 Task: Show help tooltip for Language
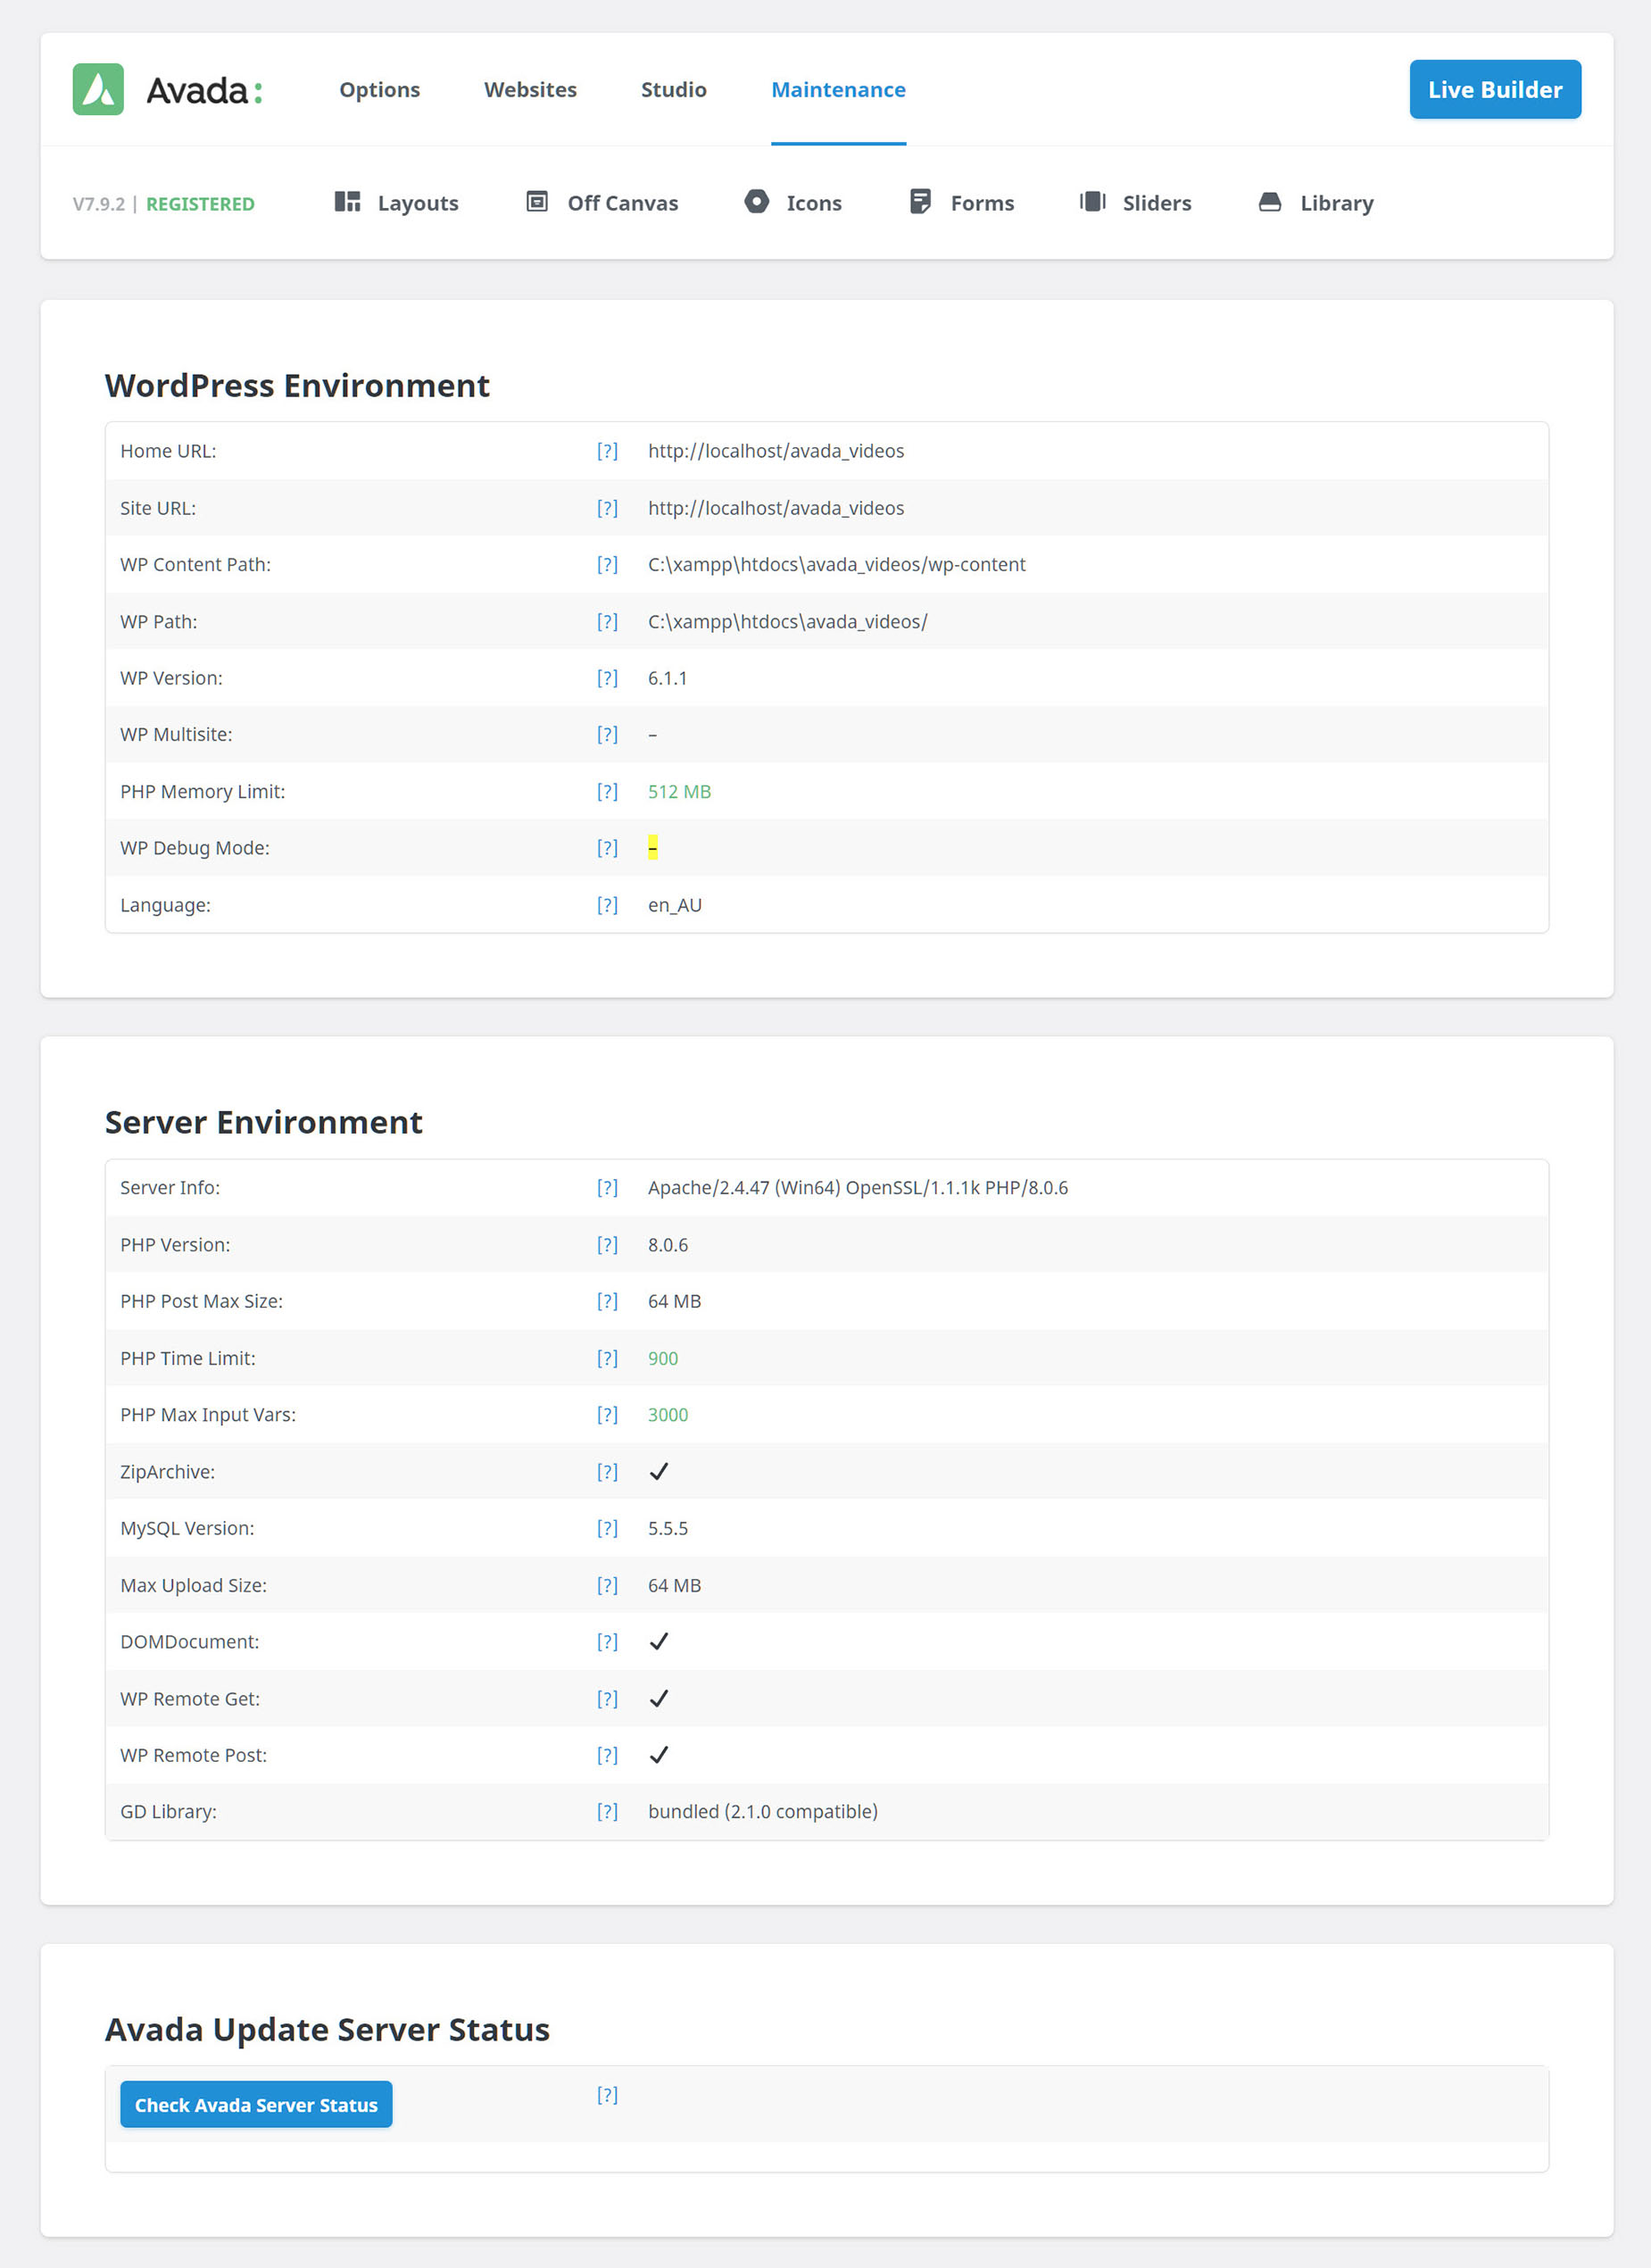click(607, 905)
